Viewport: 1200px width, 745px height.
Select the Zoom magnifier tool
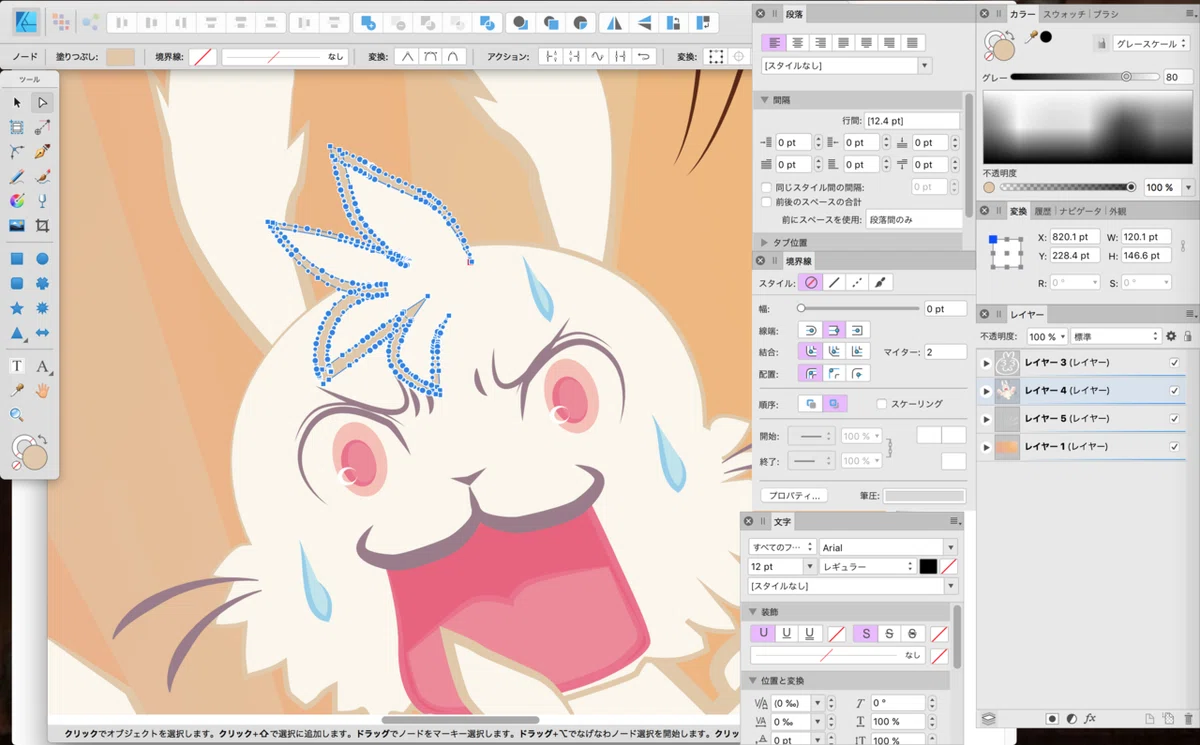pyautogui.click(x=17, y=414)
